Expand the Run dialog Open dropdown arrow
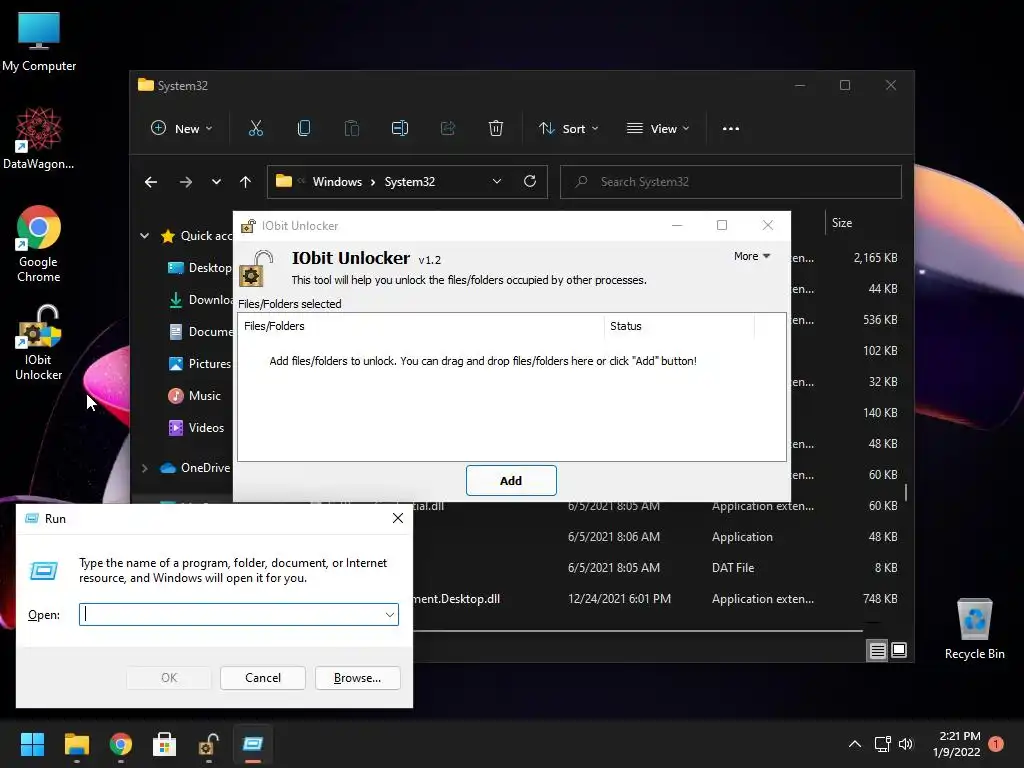 tap(390, 615)
